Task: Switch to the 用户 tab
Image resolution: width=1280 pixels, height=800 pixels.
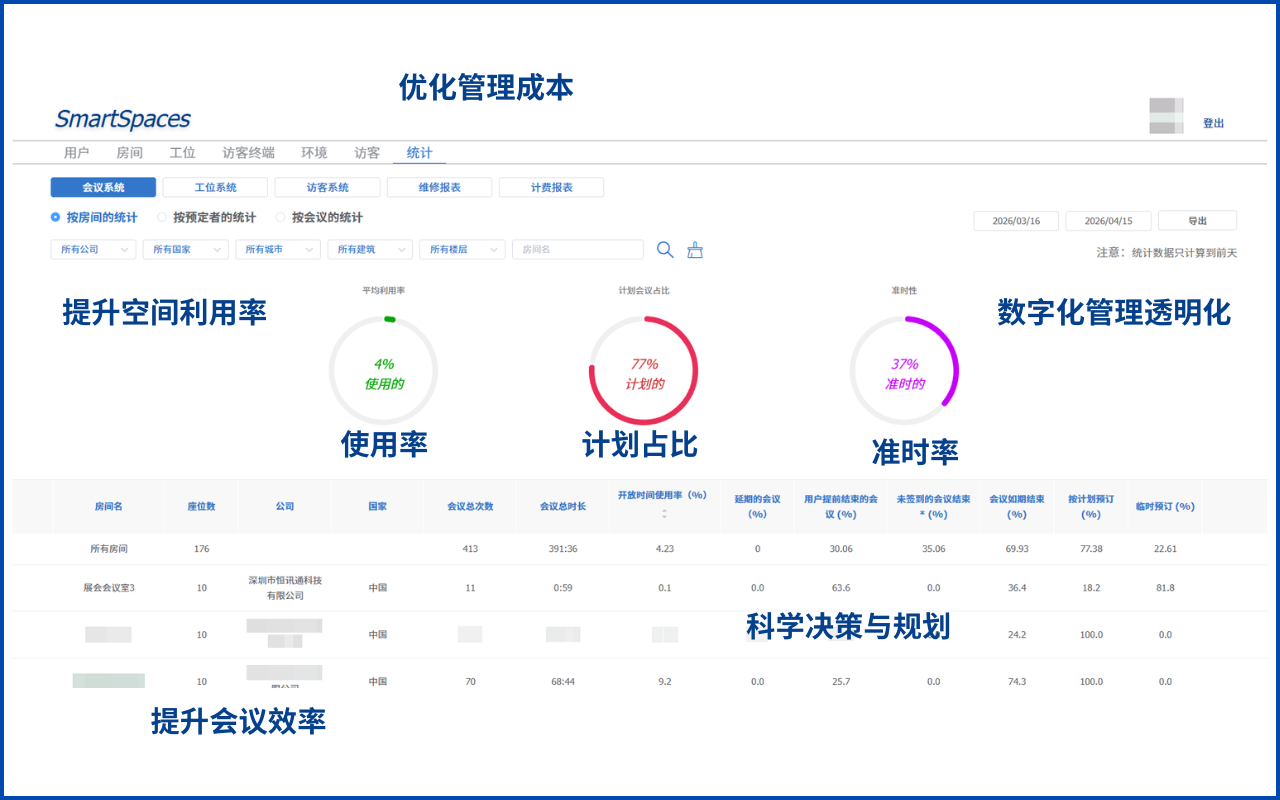Action: pyautogui.click(x=76, y=153)
